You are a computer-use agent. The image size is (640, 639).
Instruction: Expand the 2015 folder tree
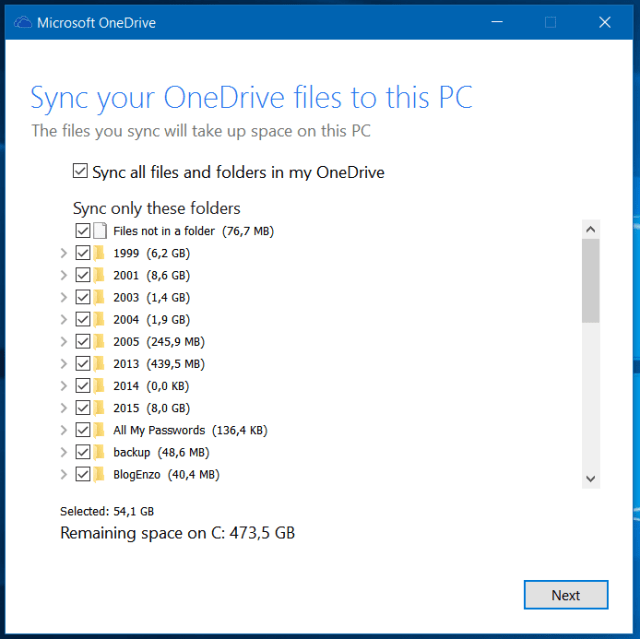pyautogui.click(x=64, y=408)
